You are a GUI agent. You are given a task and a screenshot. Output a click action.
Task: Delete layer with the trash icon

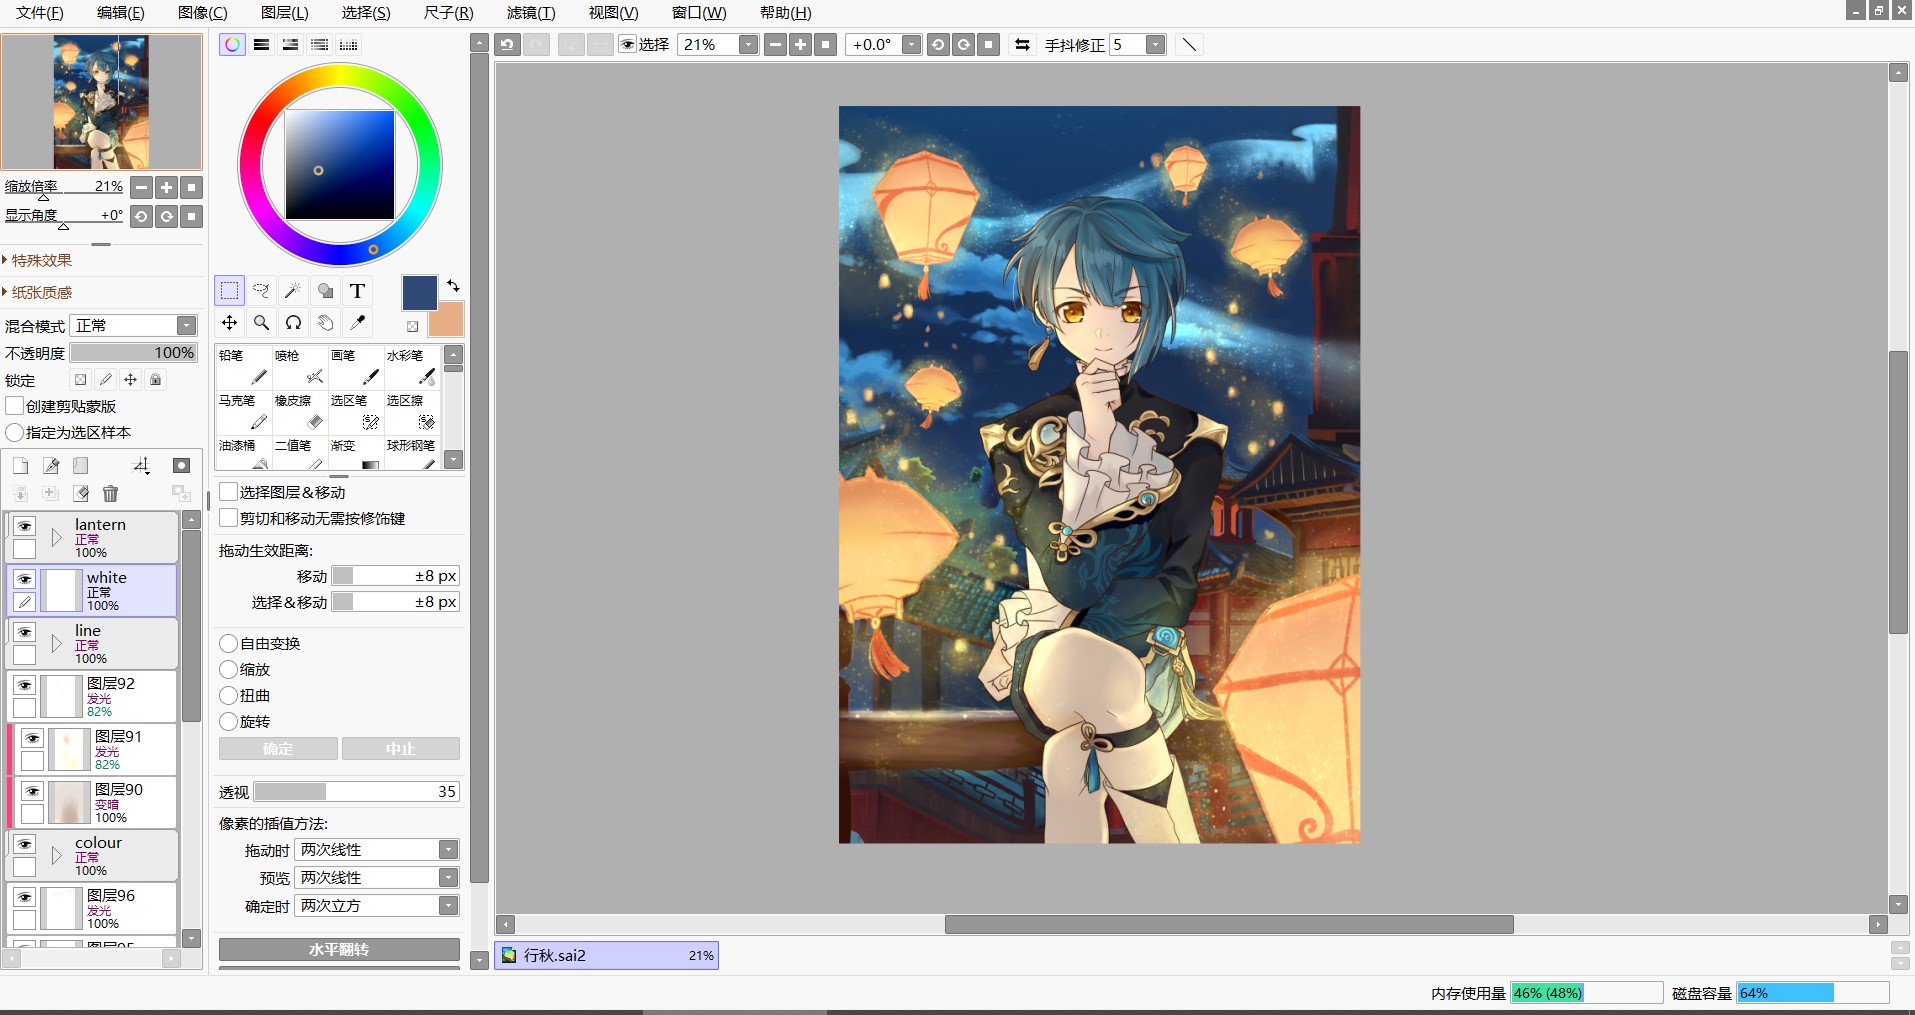tap(111, 493)
